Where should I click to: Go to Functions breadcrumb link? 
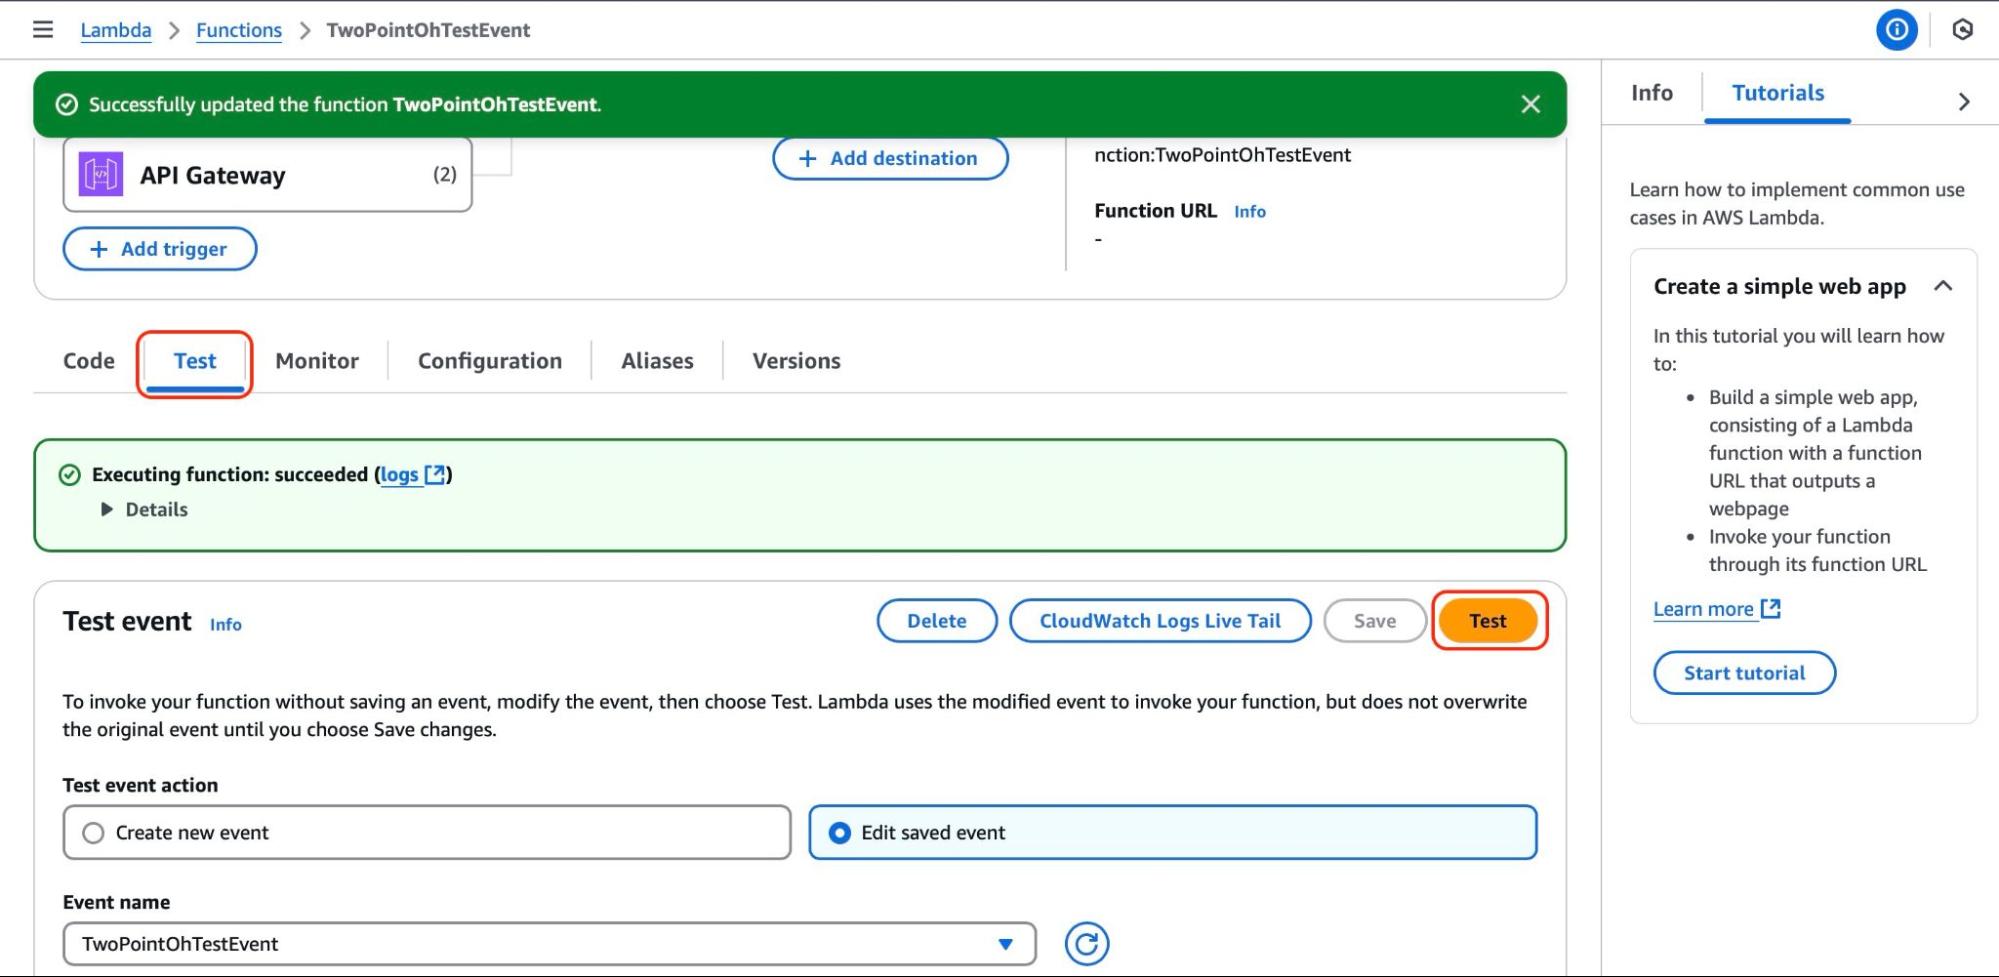pos(239,30)
